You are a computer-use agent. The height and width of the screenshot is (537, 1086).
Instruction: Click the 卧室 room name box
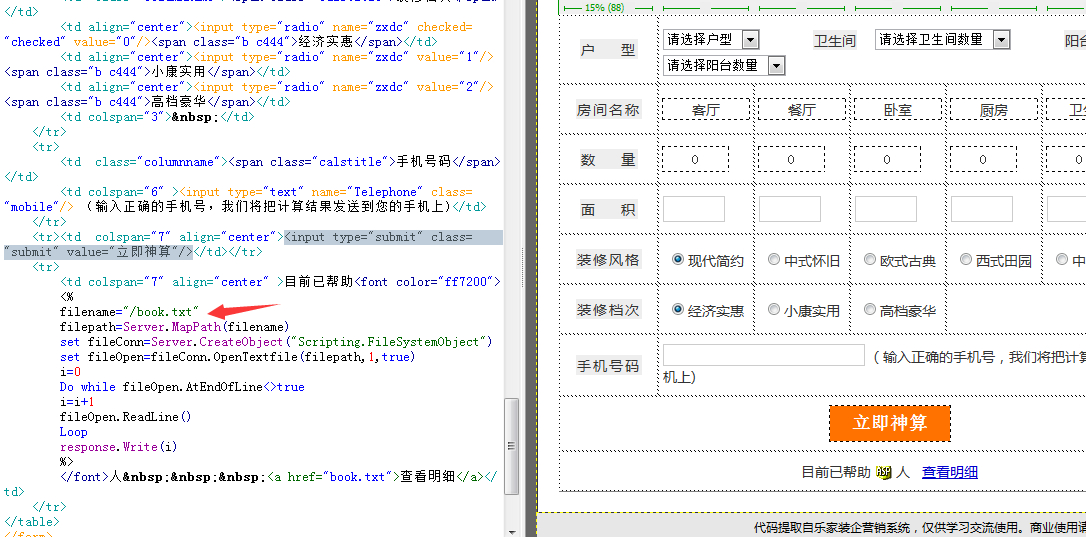click(898, 109)
